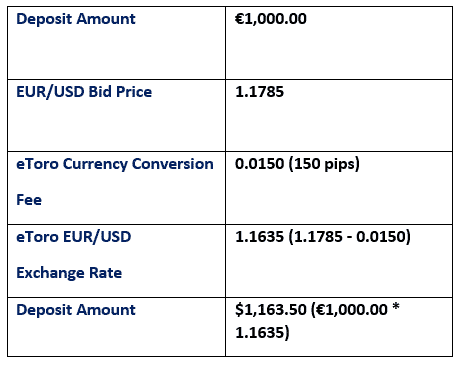The width and height of the screenshot is (460, 366).
Task: Click the euro sign in the first value
Action: (x=240, y=19)
